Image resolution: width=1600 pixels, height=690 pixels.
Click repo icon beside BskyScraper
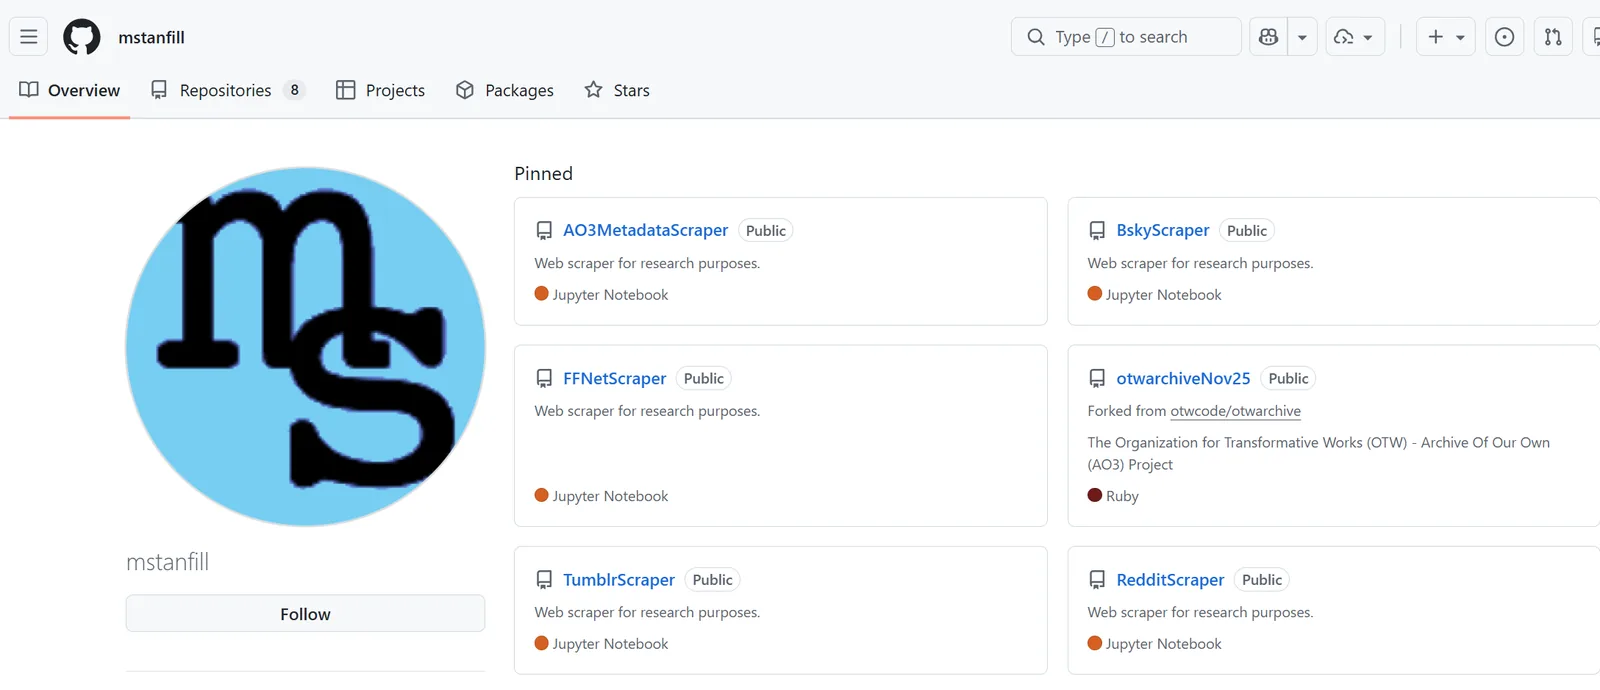[x=1097, y=231]
